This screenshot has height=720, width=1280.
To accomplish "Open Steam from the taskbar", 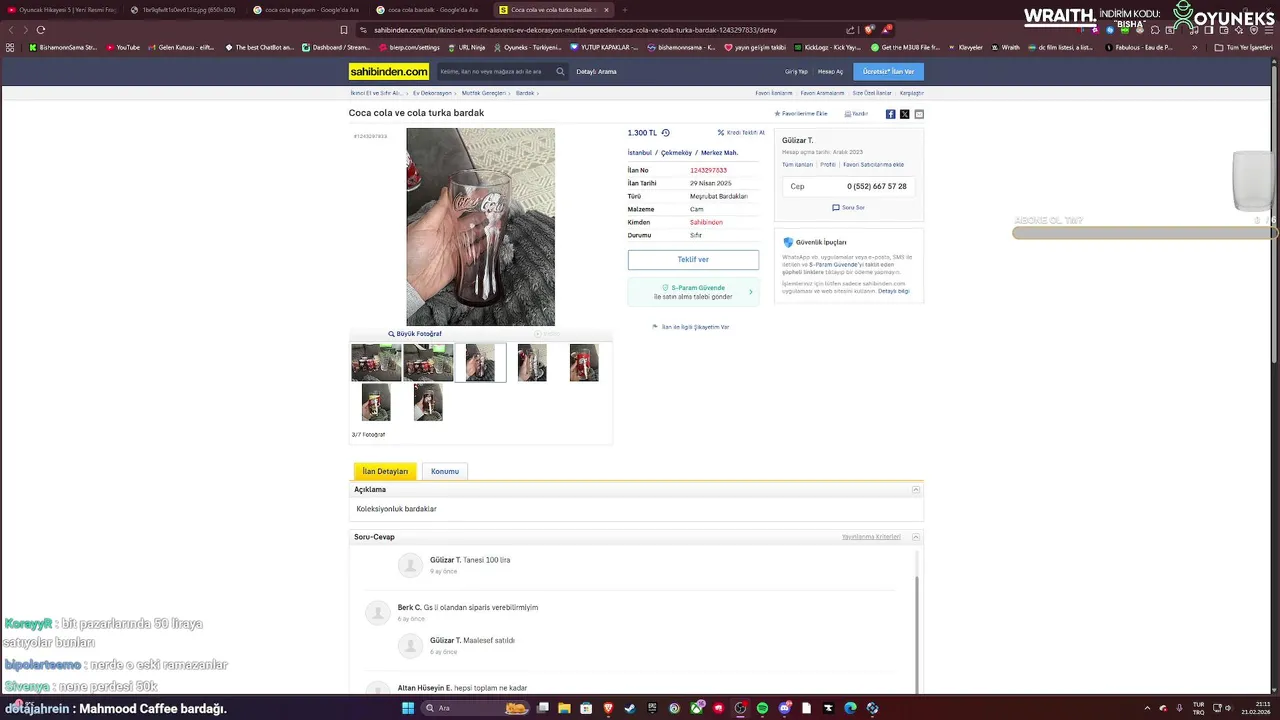I will [630, 708].
